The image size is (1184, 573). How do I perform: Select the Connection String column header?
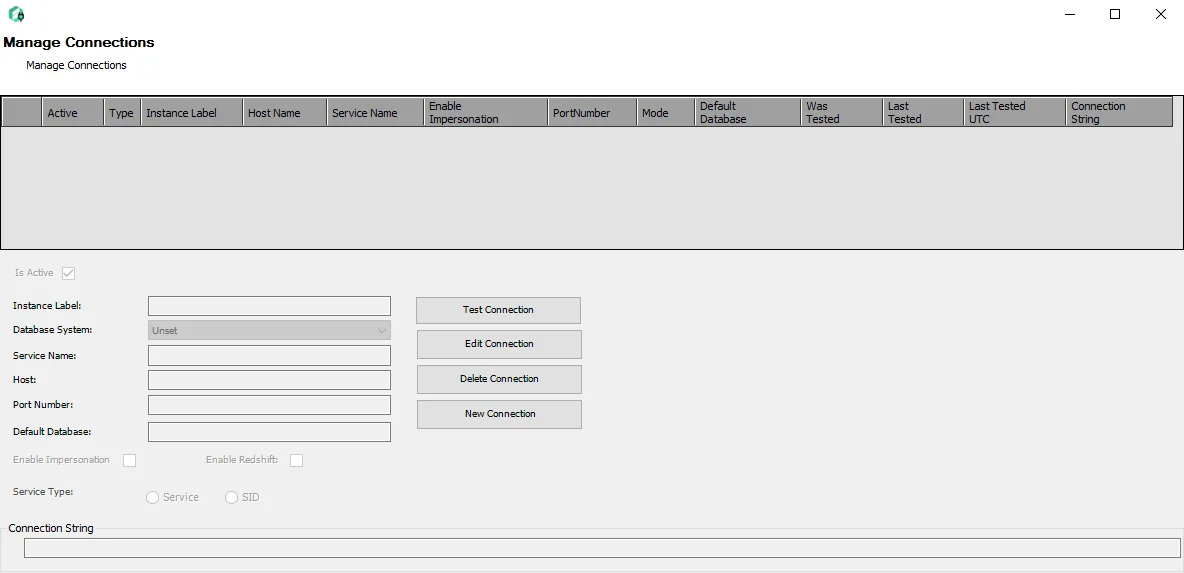pos(1119,112)
